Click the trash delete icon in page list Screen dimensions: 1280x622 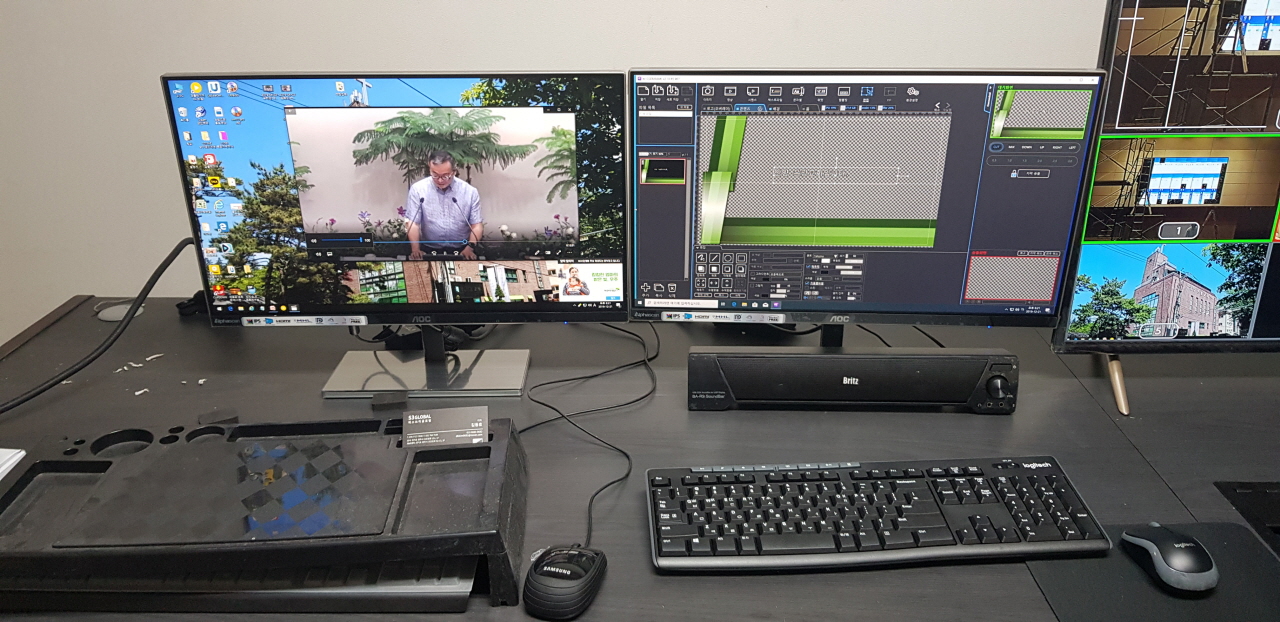coord(672,288)
